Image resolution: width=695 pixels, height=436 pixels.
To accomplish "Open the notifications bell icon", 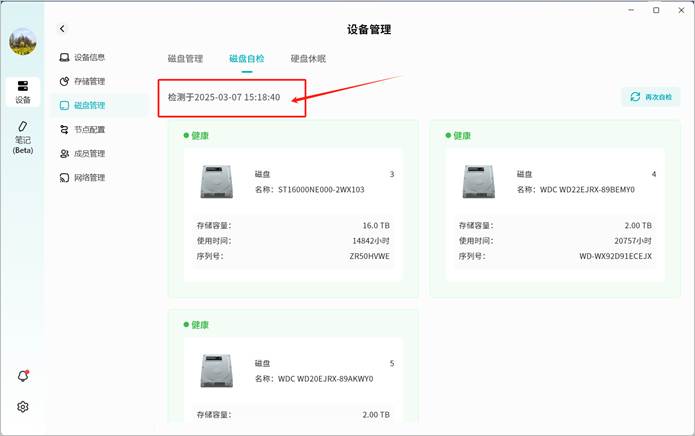I will coord(22,376).
